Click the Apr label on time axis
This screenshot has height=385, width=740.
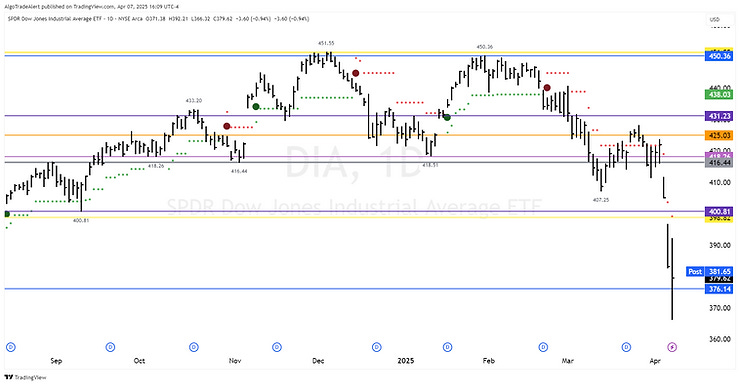tap(655, 361)
